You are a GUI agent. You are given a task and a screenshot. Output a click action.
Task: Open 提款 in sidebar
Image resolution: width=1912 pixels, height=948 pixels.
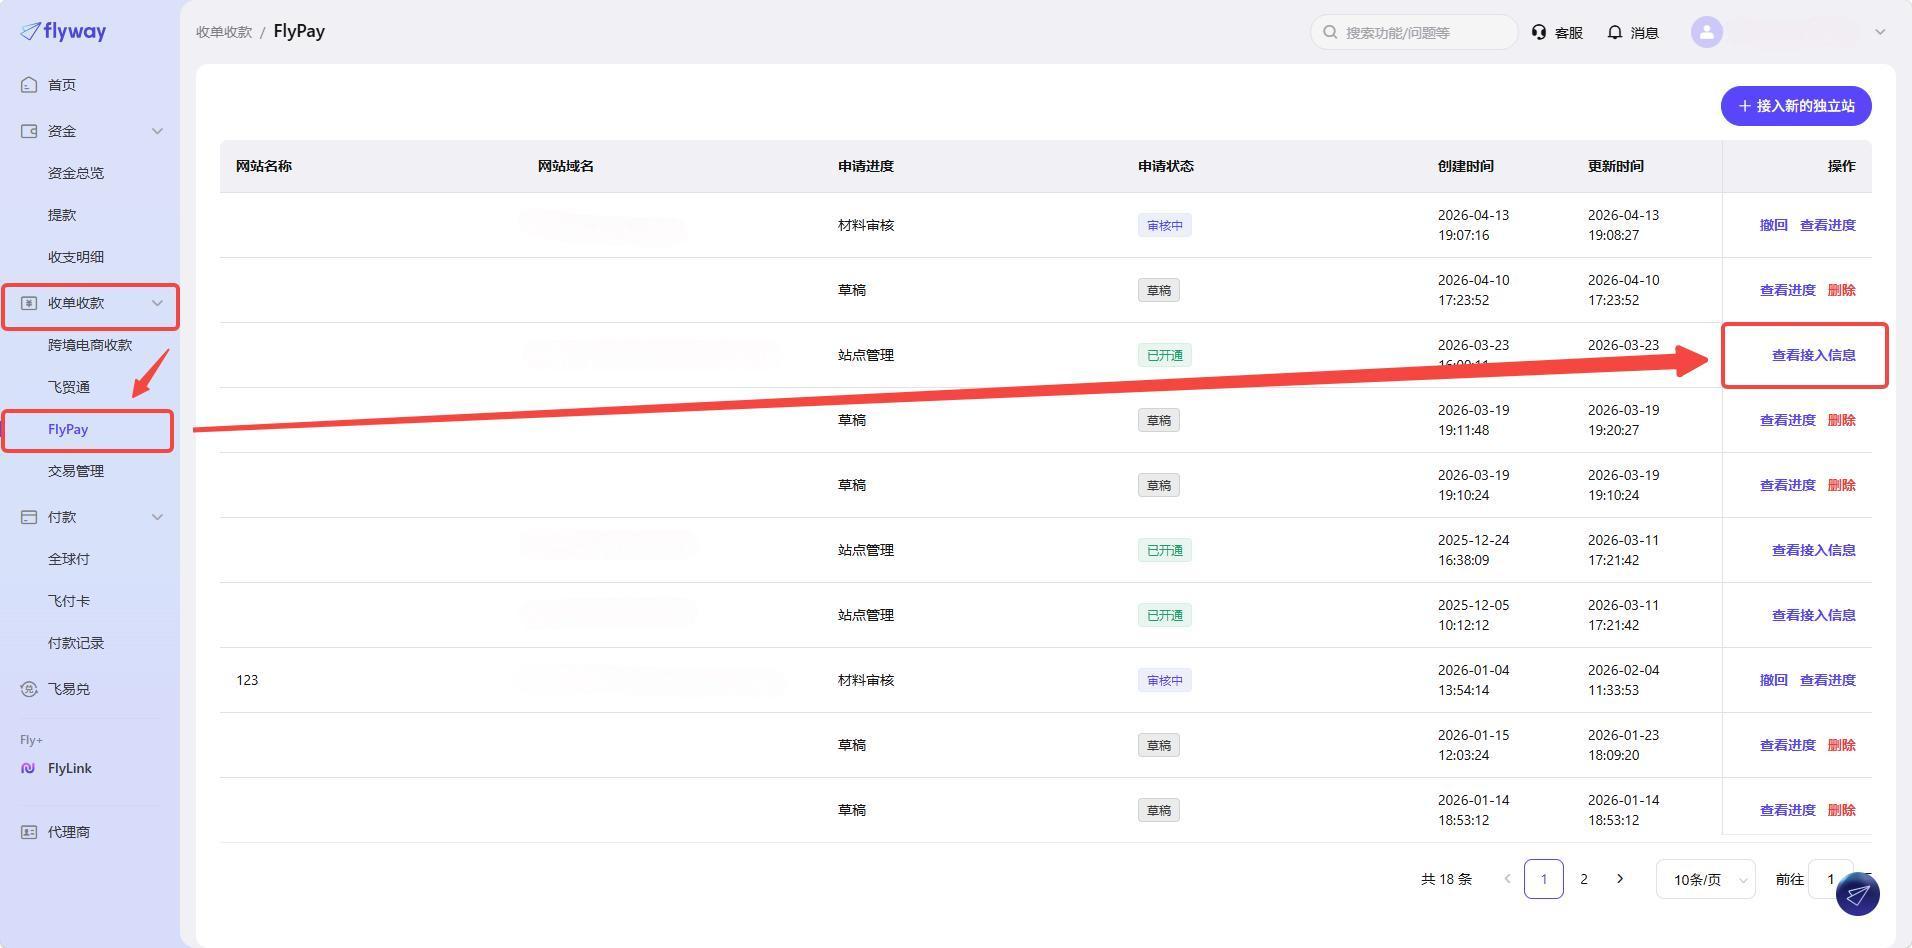[x=62, y=215]
